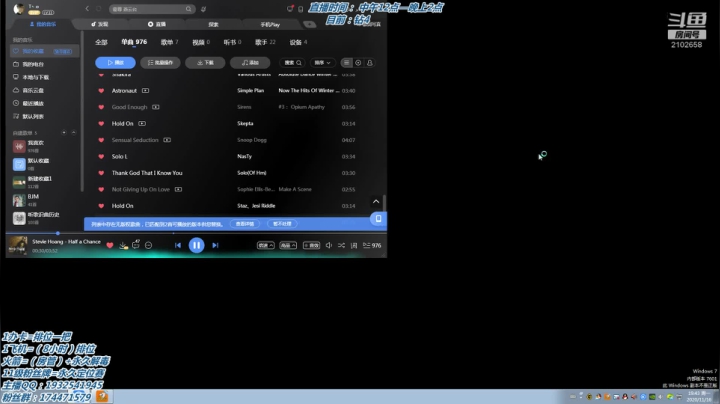720x404 pixels.
Task: Switch to album view icon
Action: pos(358,62)
